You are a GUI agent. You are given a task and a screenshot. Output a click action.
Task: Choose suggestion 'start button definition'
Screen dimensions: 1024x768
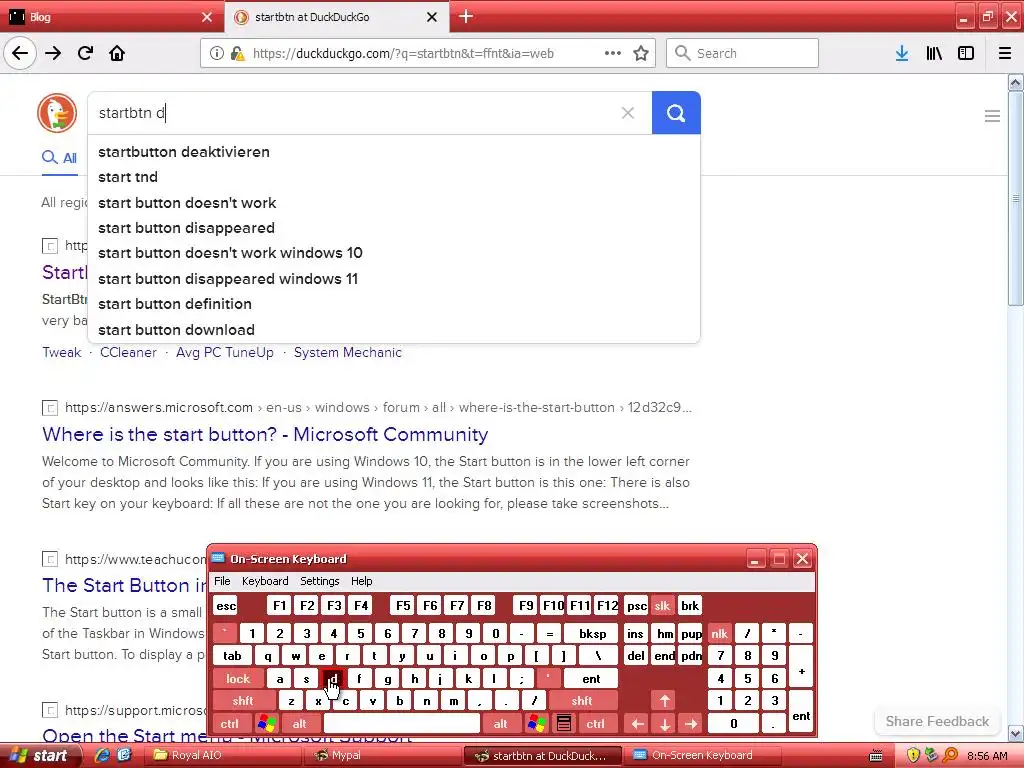394,304
